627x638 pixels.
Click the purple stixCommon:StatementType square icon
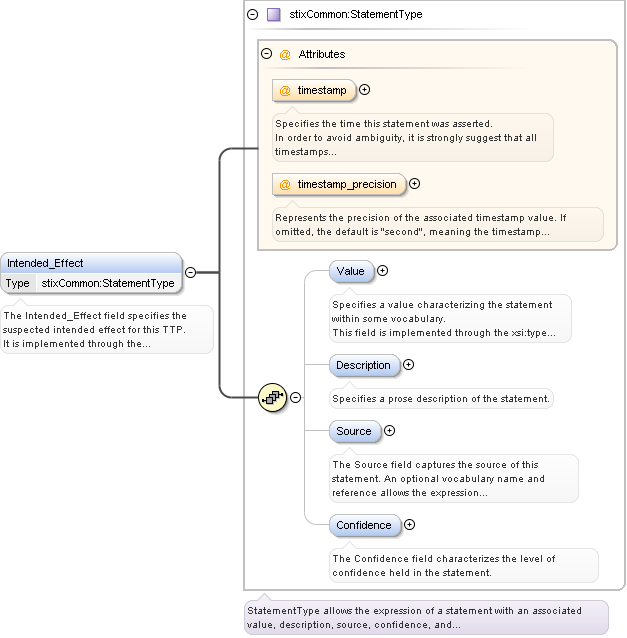274,15
